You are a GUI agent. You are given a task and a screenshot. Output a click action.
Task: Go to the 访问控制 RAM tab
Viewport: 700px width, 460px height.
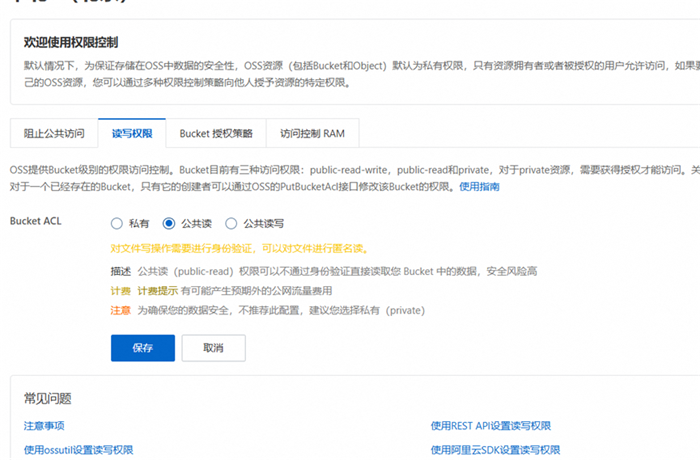click(x=312, y=134)
